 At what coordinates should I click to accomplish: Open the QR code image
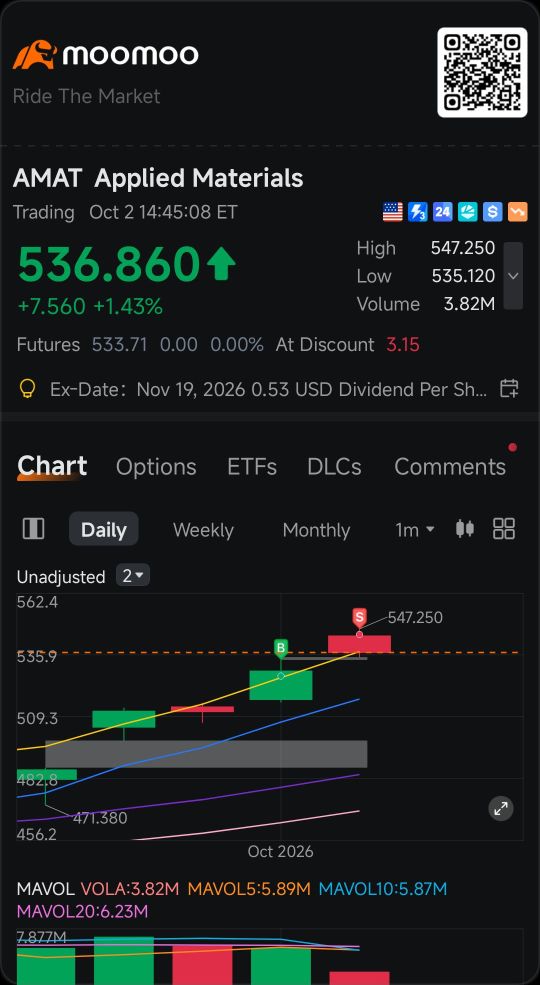pos(482,72)
